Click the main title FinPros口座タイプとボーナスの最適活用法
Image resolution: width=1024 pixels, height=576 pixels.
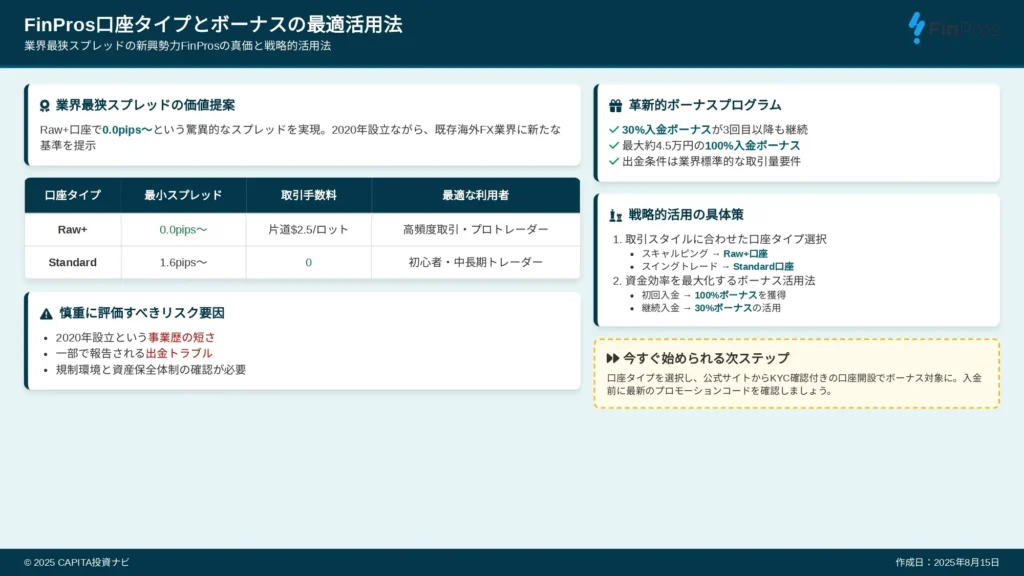(x=213, y=25)
